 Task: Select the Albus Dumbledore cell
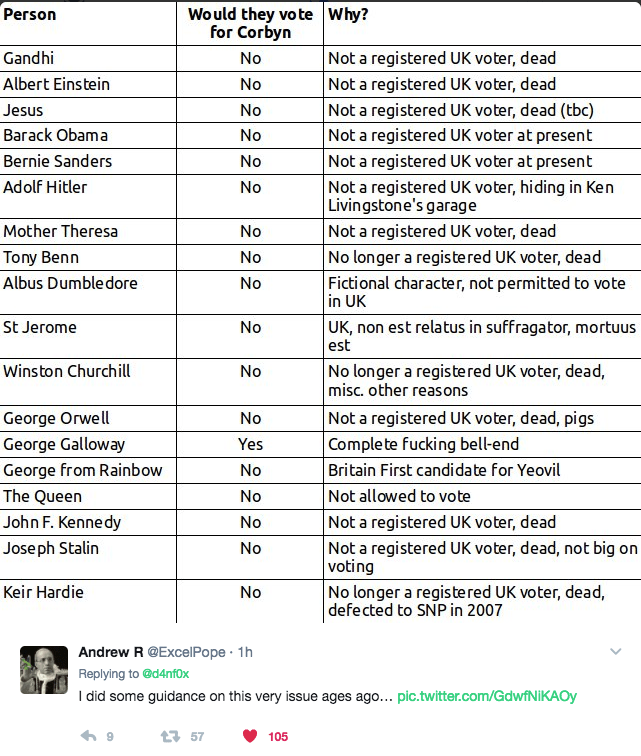coord(70,283)
